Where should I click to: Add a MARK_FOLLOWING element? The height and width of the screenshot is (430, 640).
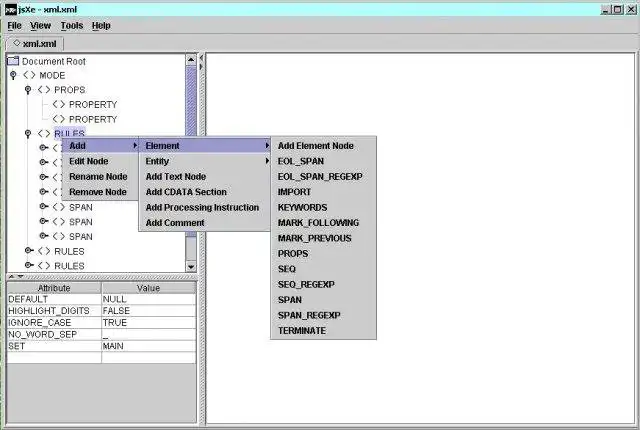click(323, 223)
